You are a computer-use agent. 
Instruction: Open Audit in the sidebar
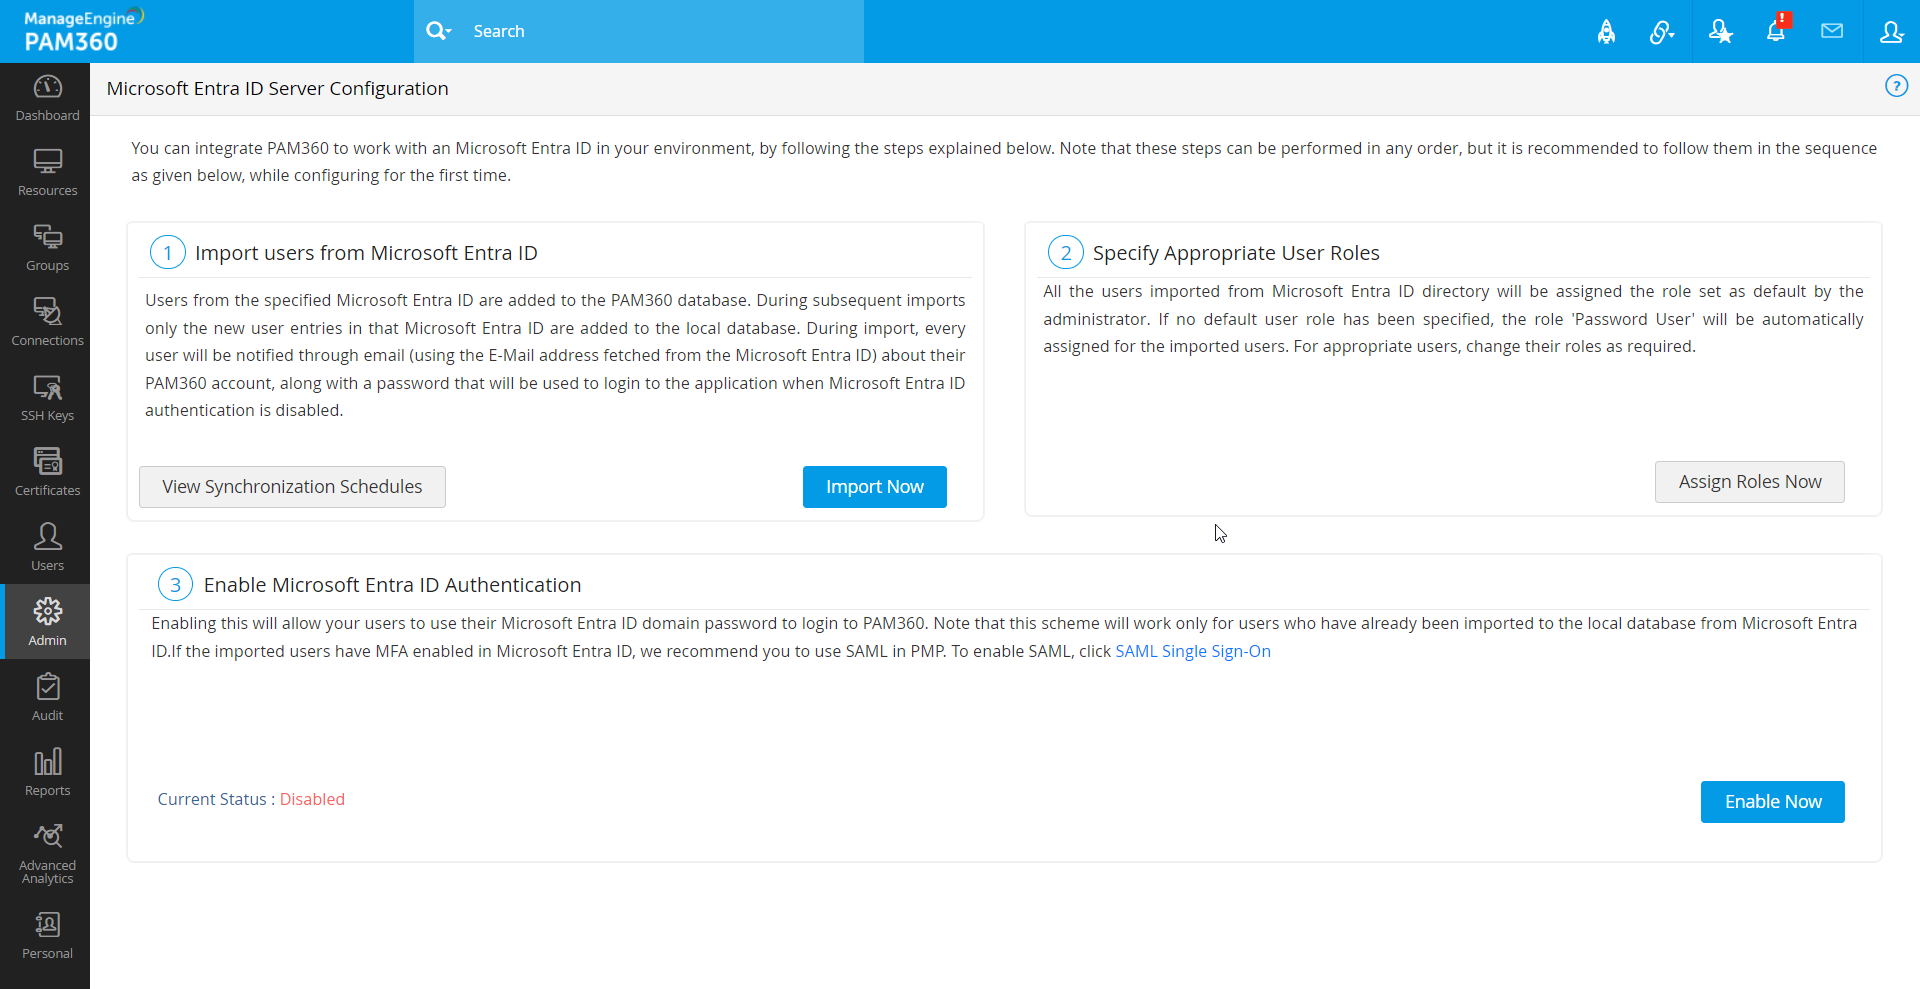[x=47, y=698]
